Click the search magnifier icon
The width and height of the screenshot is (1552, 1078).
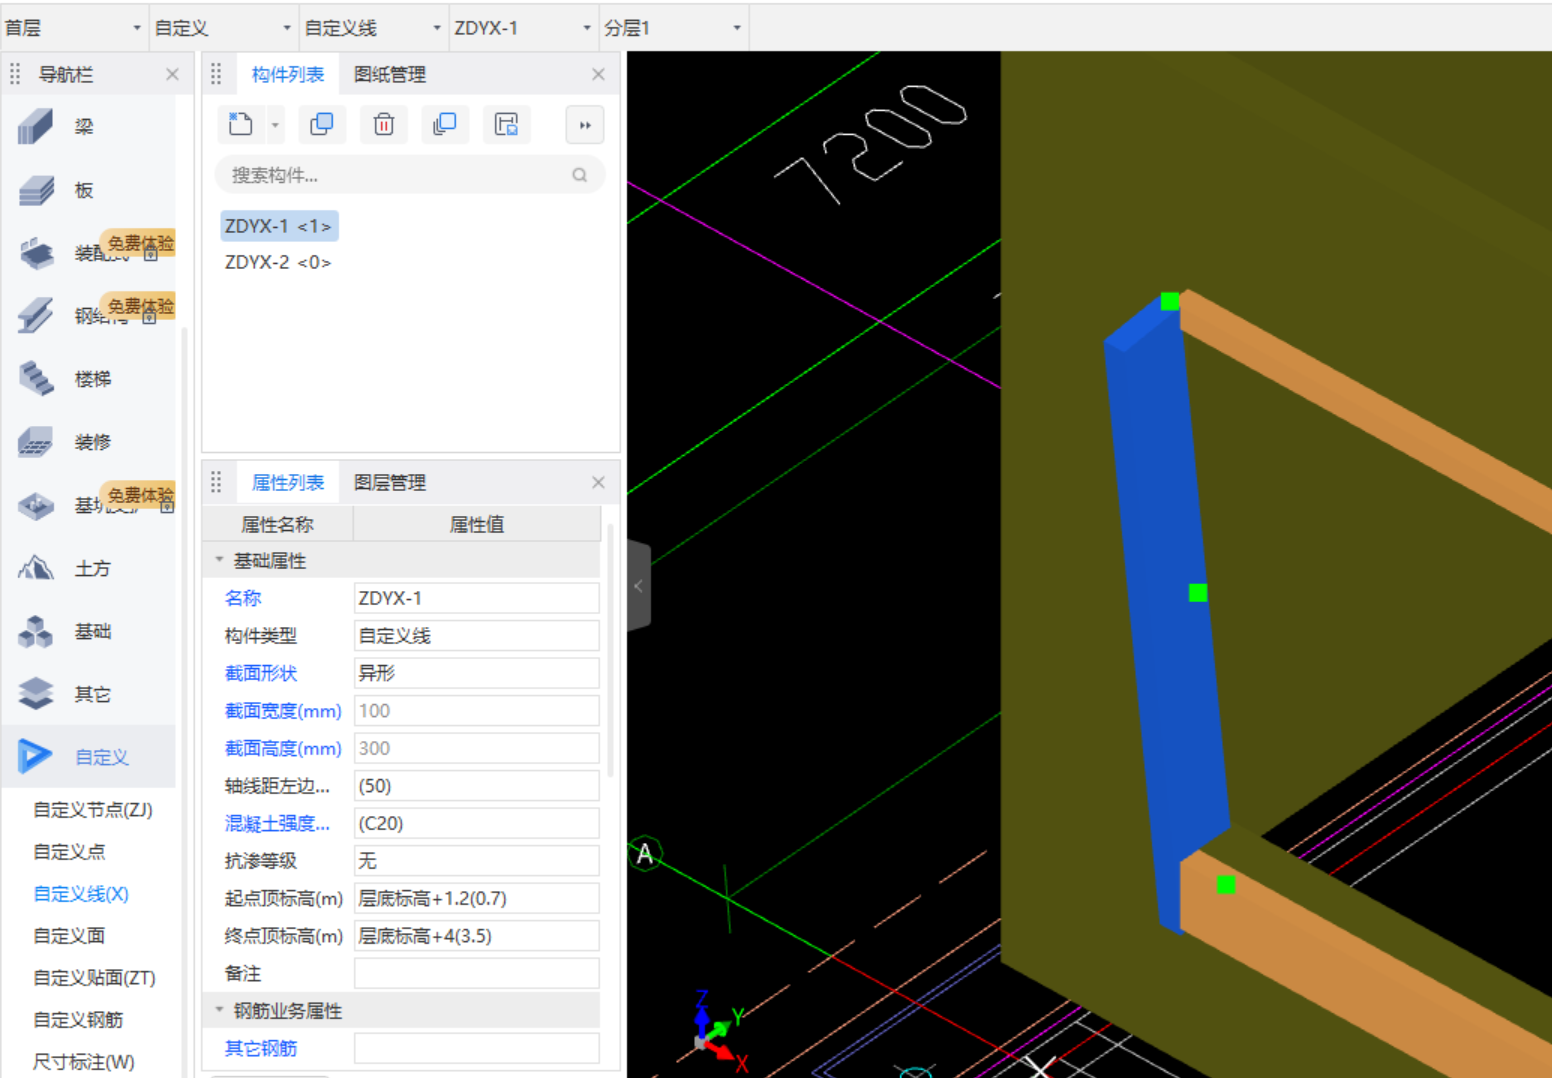coord(579,175)
